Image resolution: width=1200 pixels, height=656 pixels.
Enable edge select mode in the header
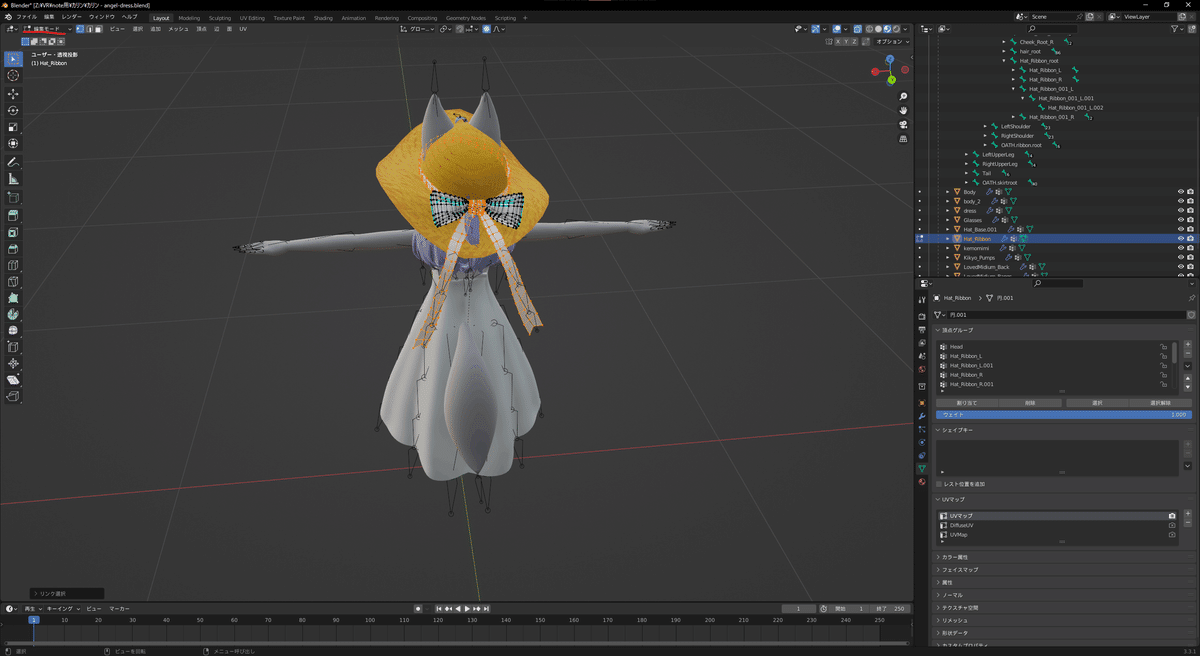pyautogui.click(x=89, y=29)
